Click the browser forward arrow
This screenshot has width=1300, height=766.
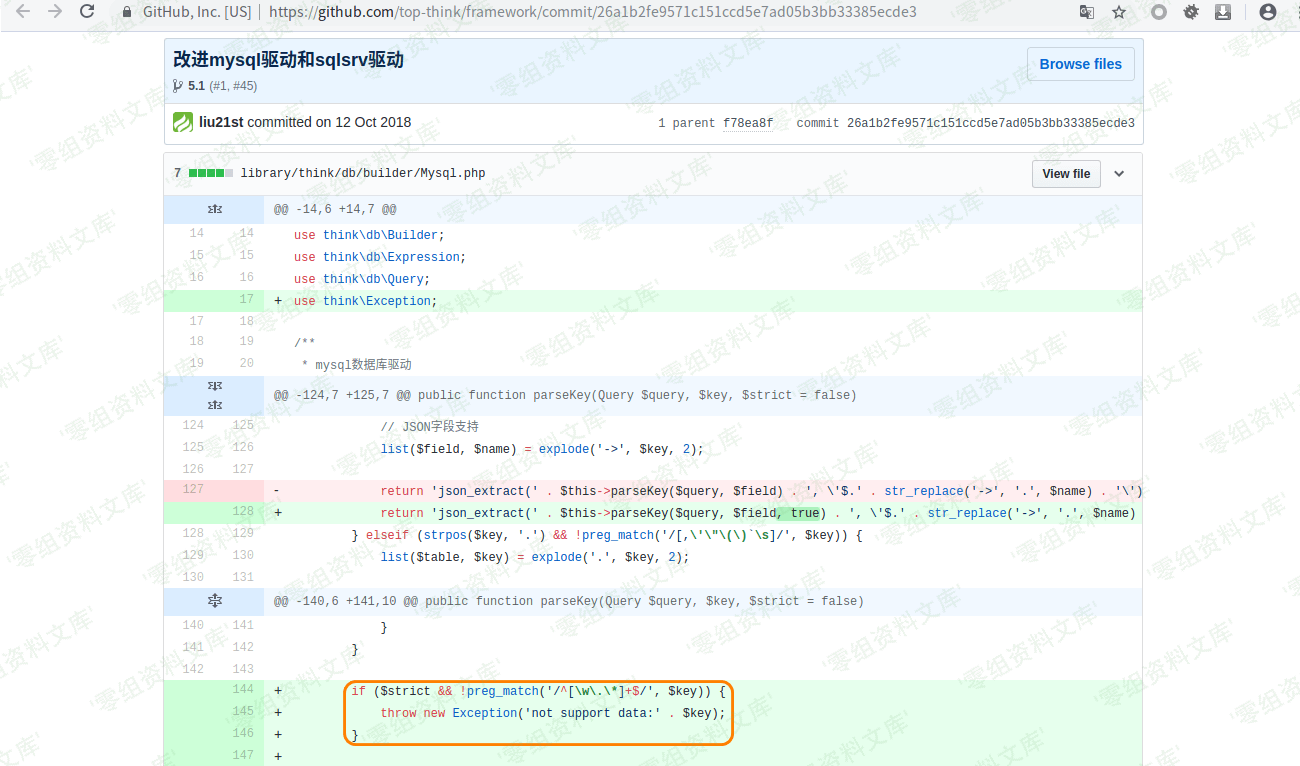pos(55,12)
